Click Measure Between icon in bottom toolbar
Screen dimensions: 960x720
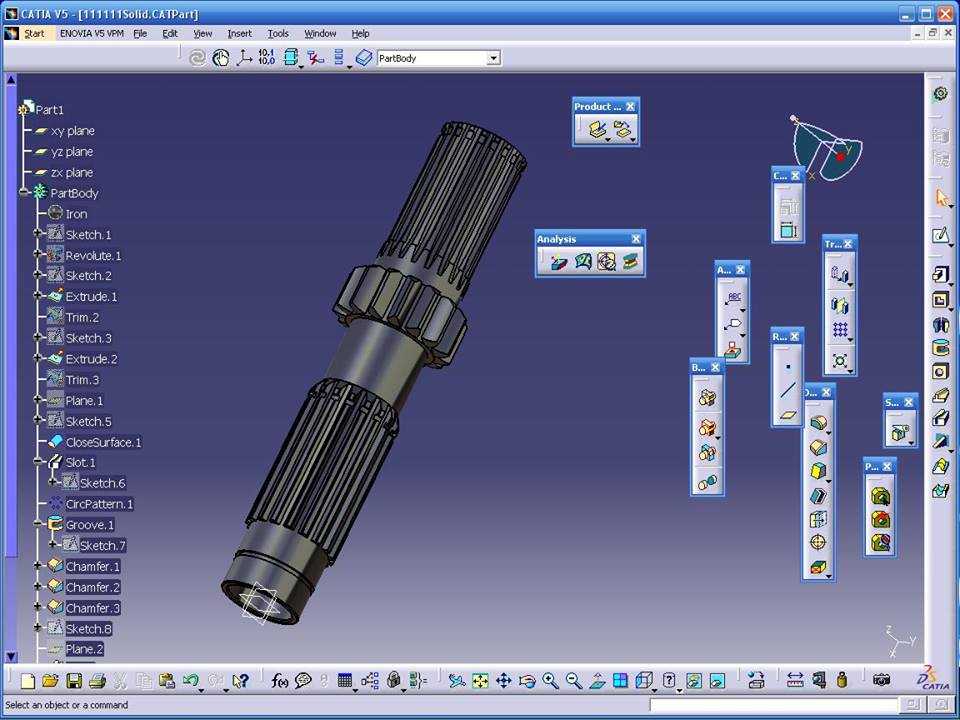(794, 680)
